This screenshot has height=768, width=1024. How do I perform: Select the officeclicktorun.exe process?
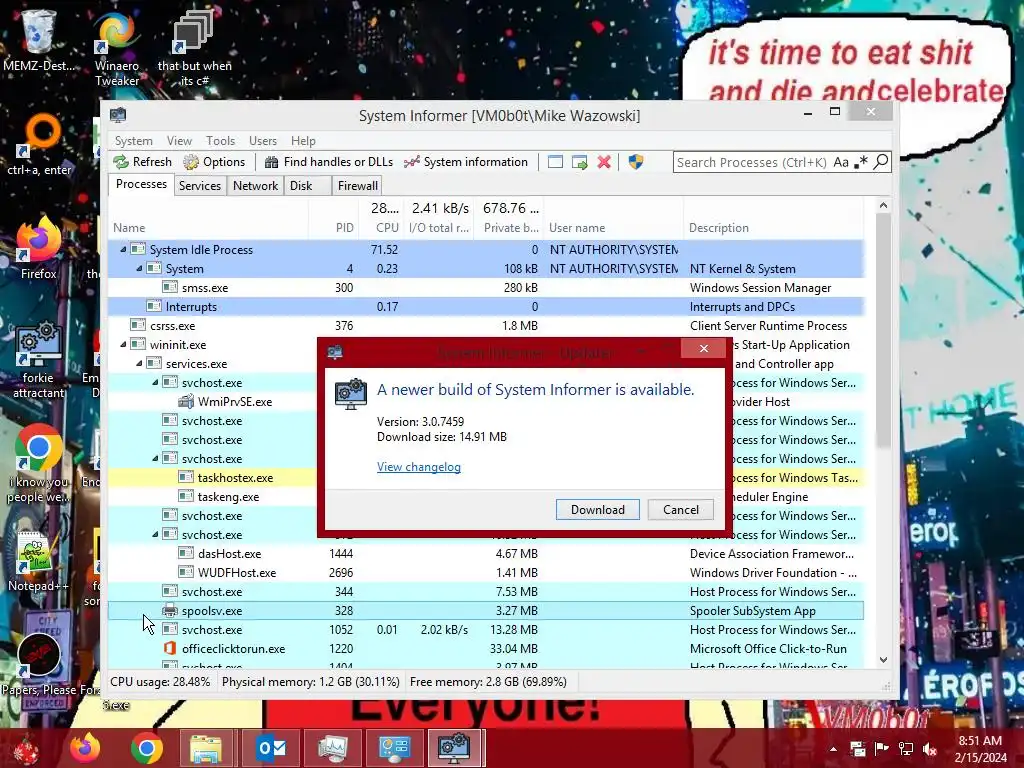[486, 648]
